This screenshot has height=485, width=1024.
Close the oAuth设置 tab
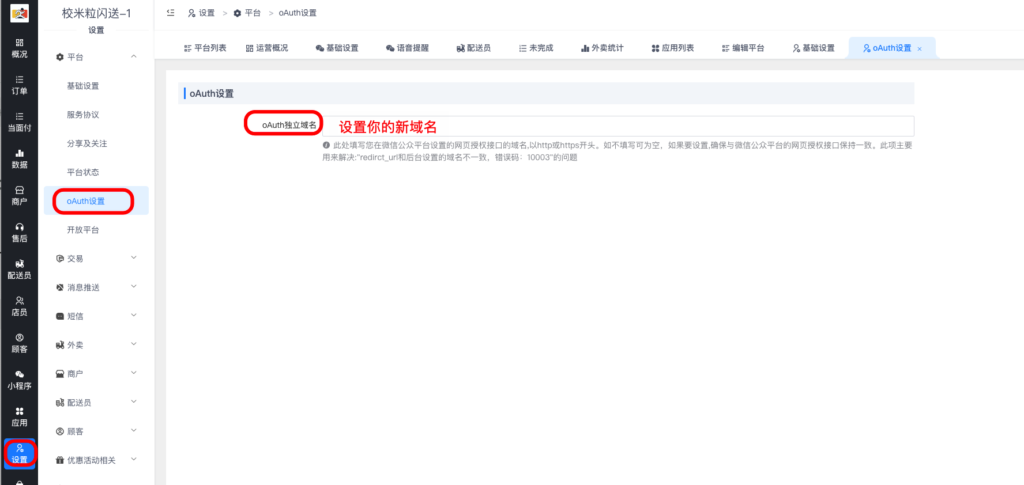[x=920, y=48]
